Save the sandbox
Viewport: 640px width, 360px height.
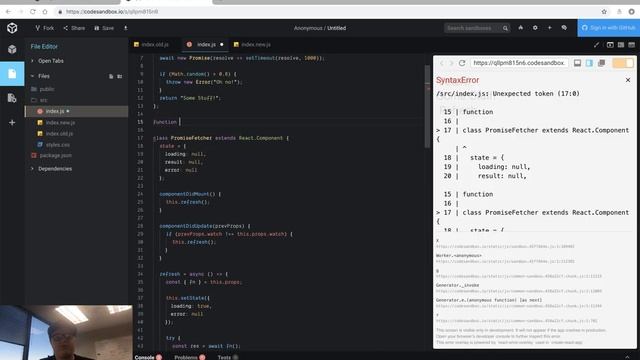point(104,28)
